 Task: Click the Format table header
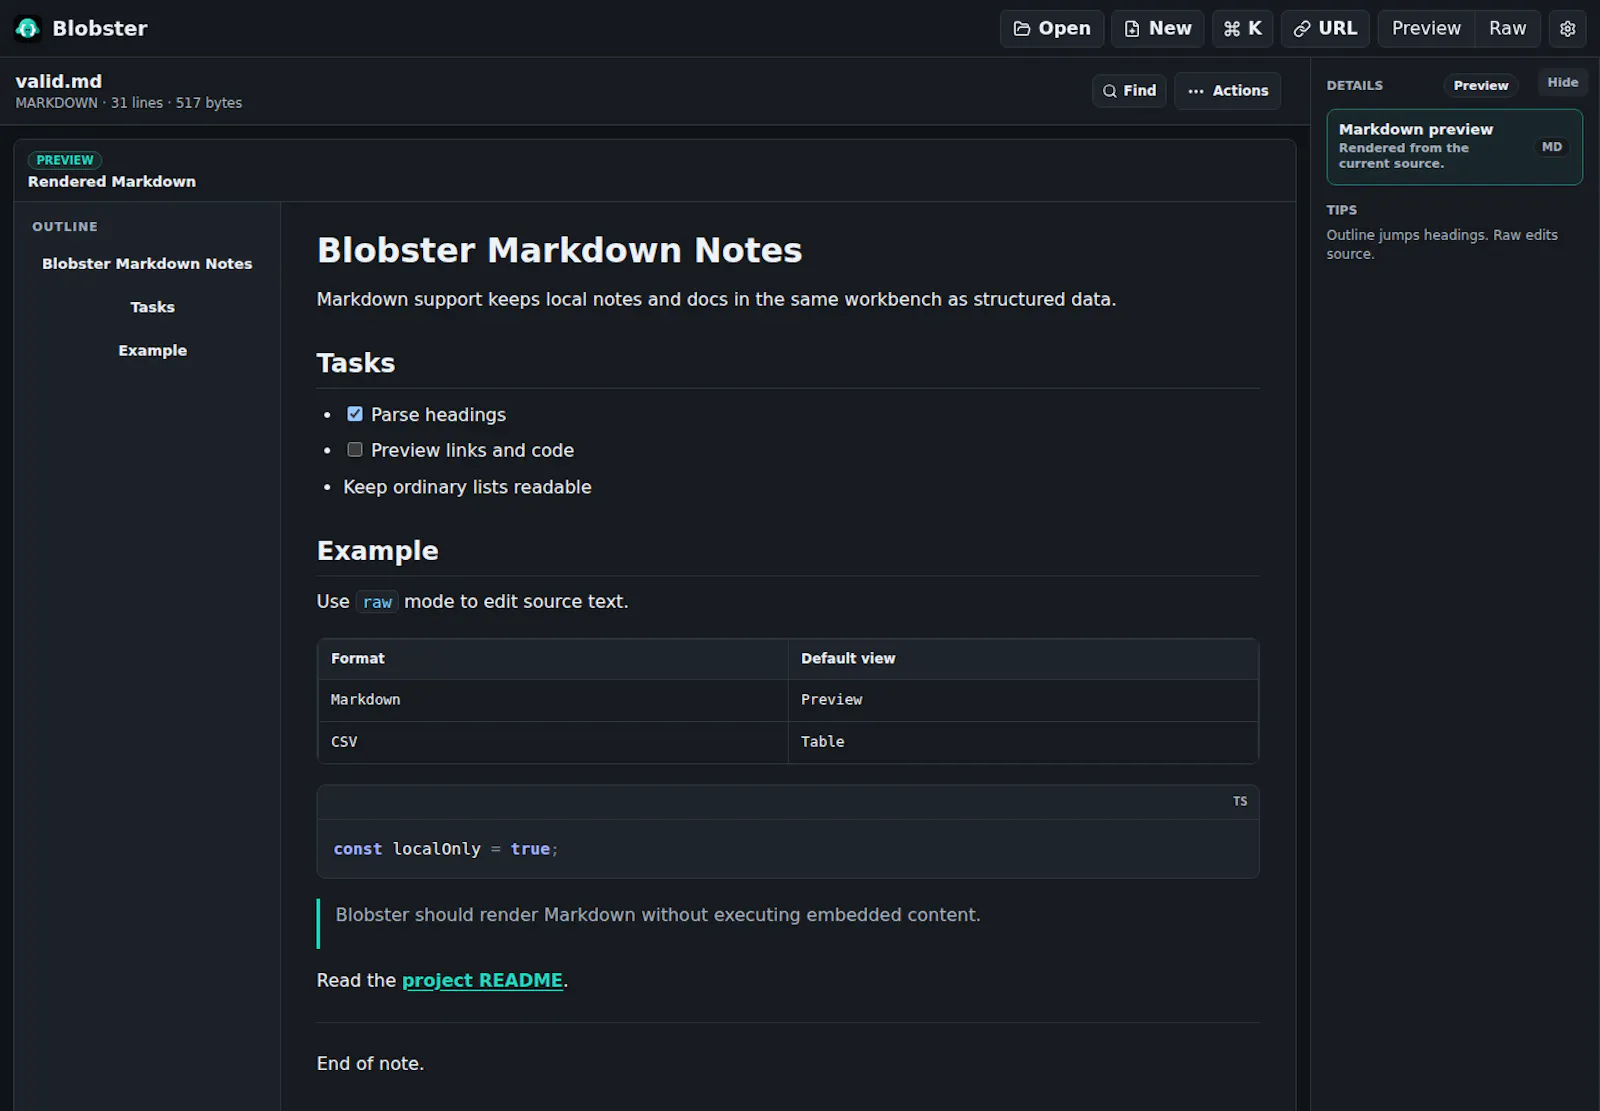(552, 659)
